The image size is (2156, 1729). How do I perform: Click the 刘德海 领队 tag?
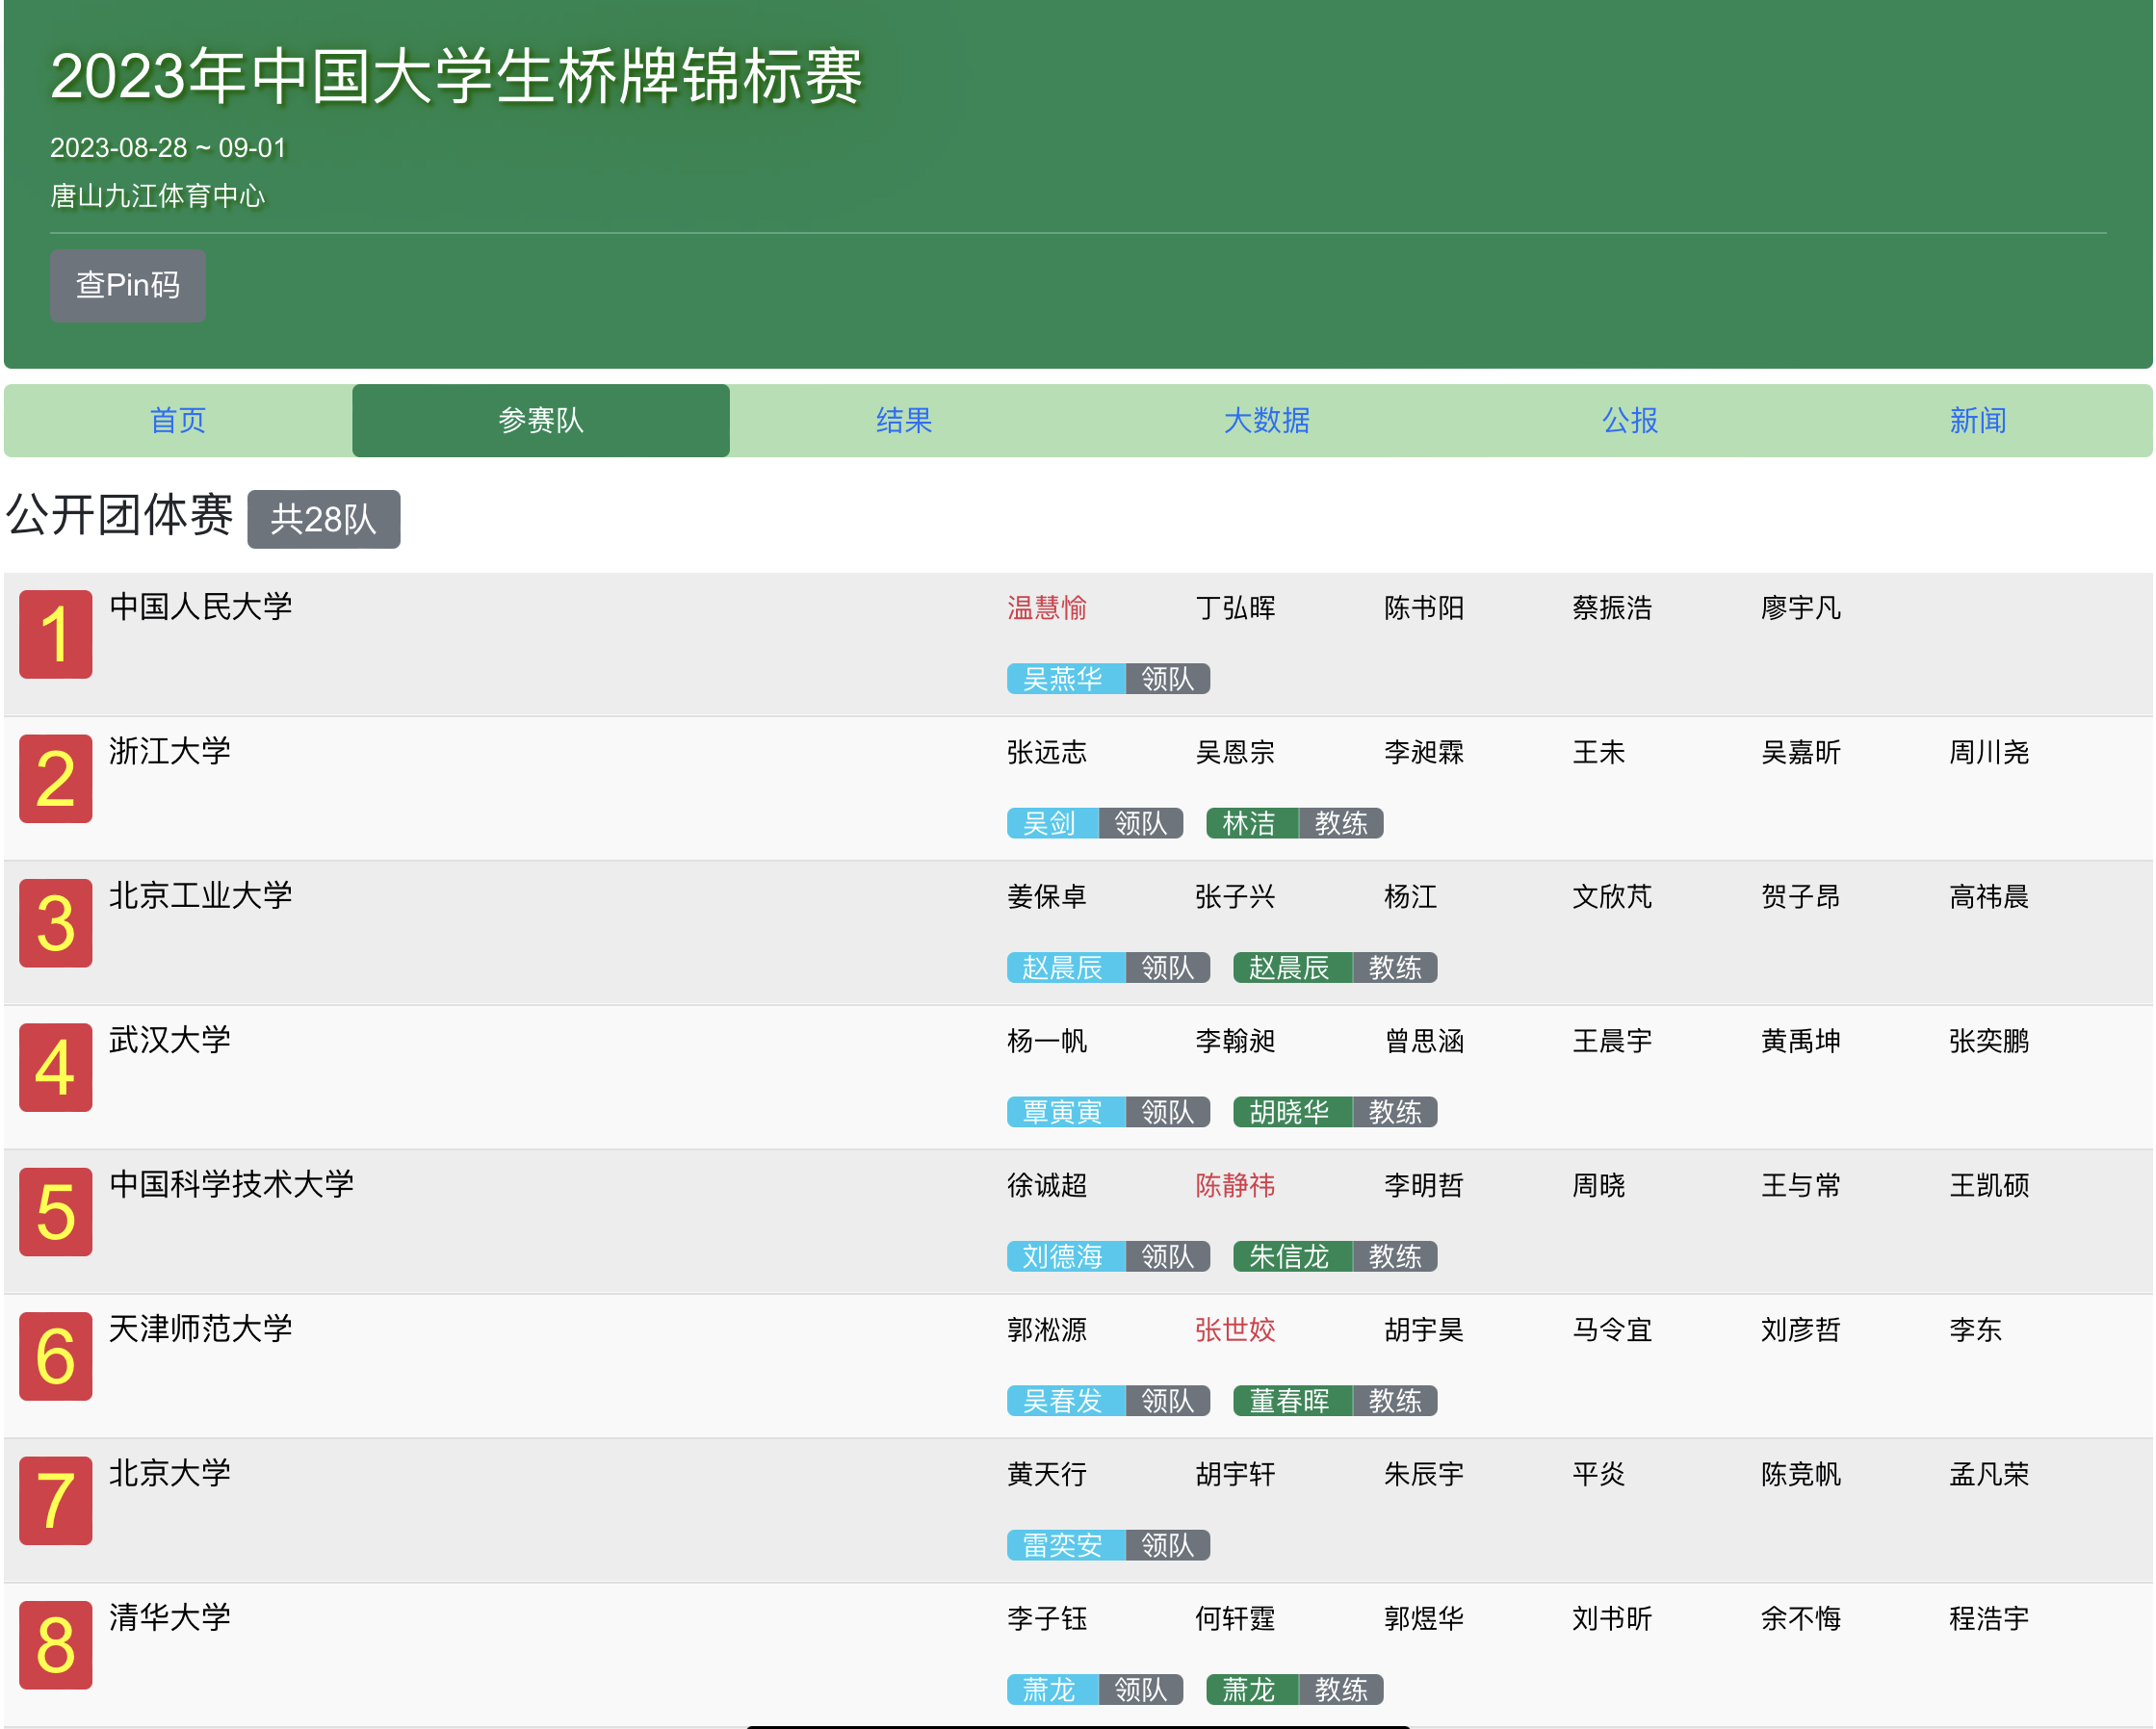pyautogui.click(x=1109, y=1257)
